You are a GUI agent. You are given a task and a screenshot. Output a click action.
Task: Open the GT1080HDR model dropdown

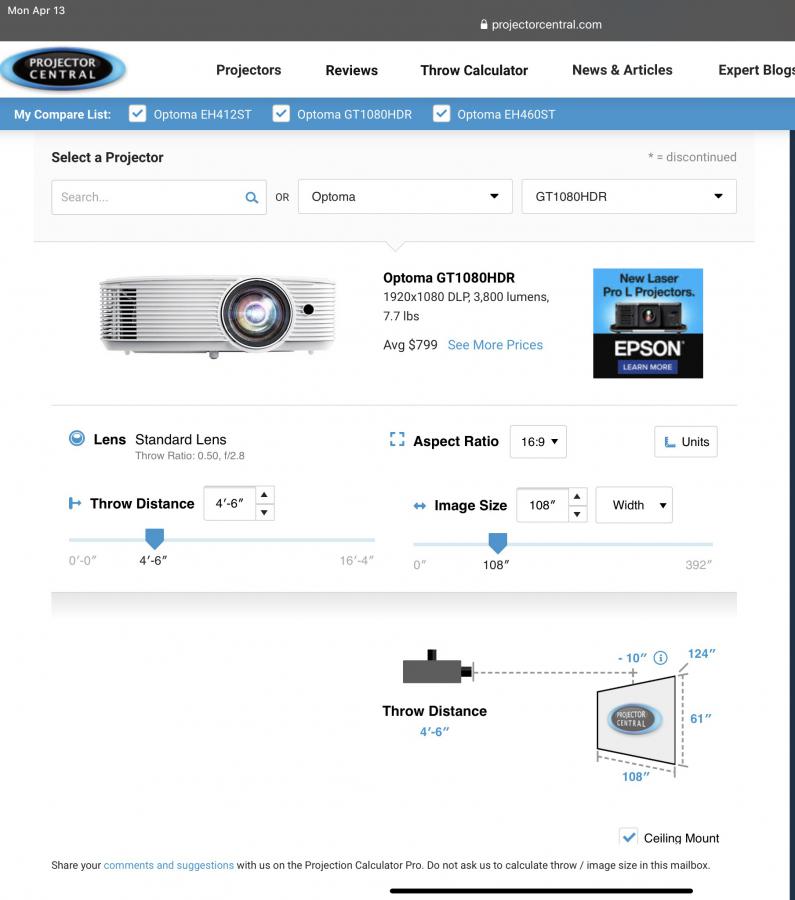629,196
